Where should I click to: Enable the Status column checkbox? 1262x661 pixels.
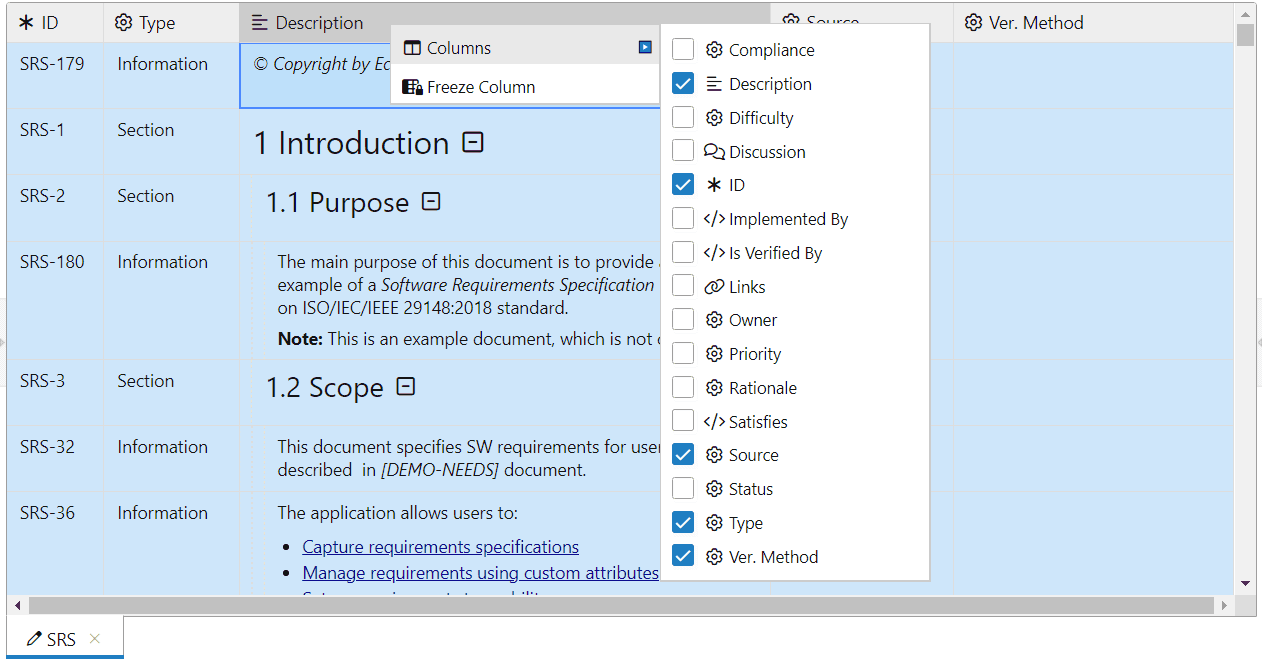click(683, 489)
